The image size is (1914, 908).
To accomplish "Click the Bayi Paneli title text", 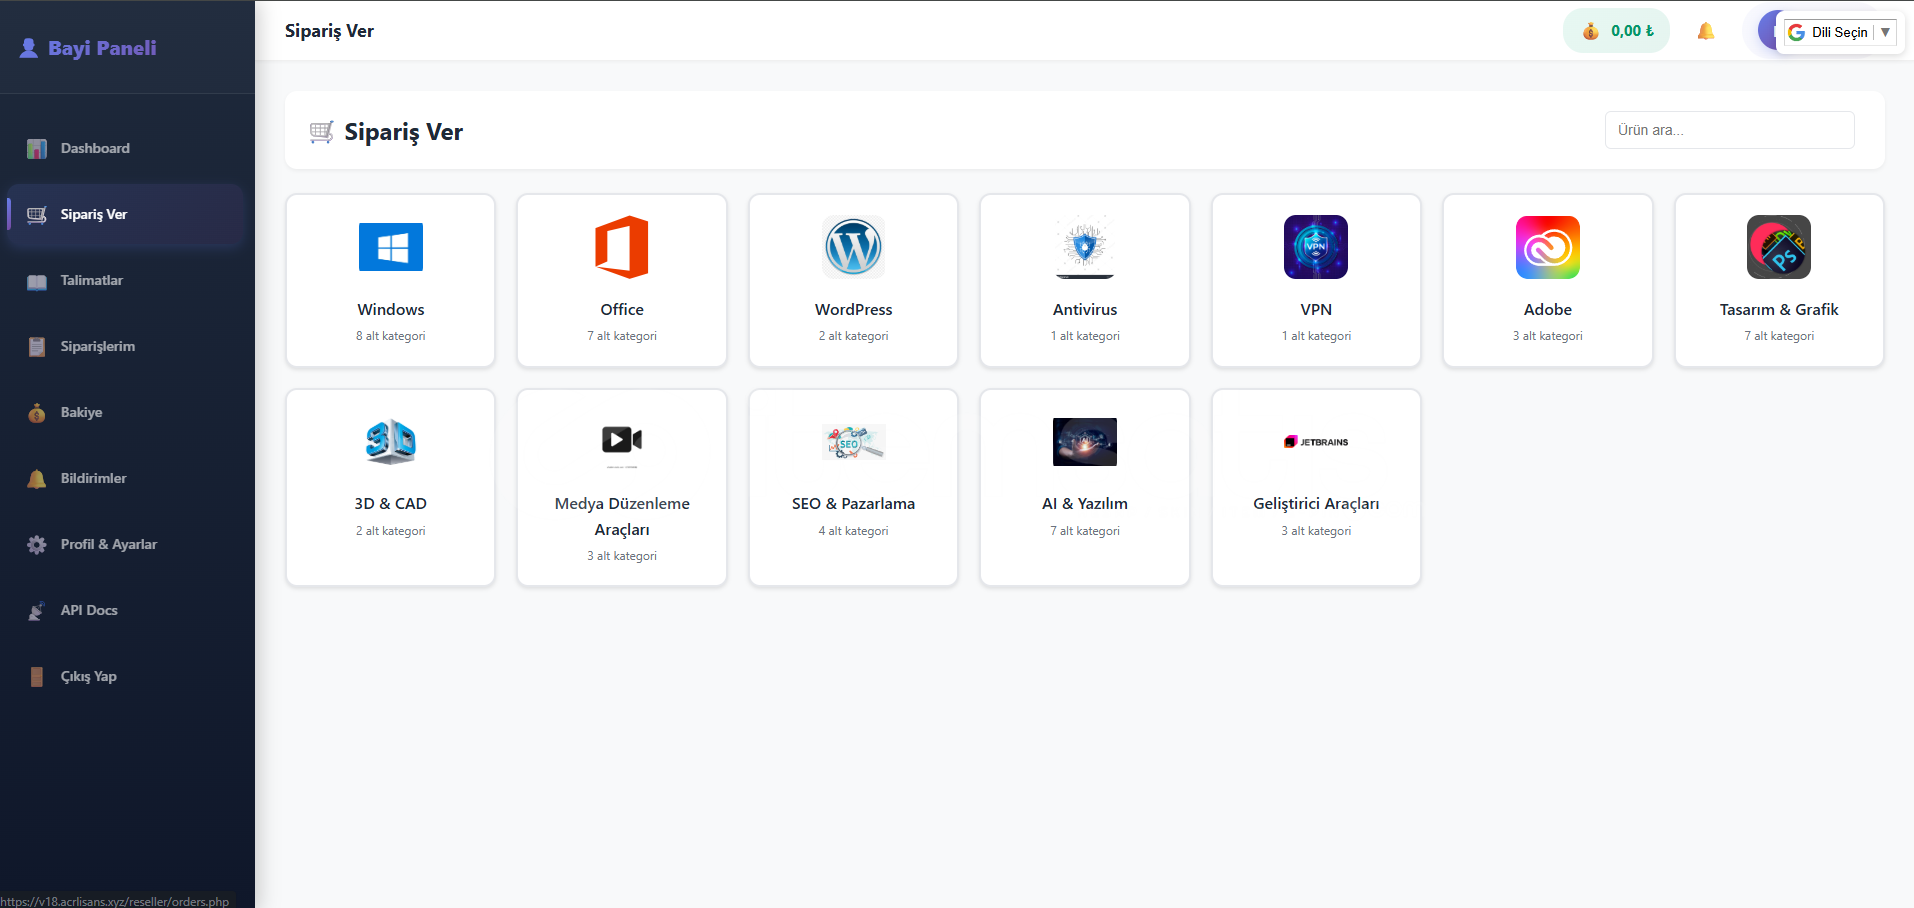I will pyautogui.click(x=102, y=48).
